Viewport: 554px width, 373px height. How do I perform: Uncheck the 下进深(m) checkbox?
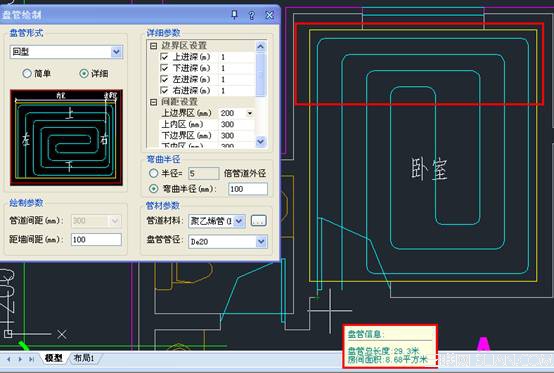point(164,68)
